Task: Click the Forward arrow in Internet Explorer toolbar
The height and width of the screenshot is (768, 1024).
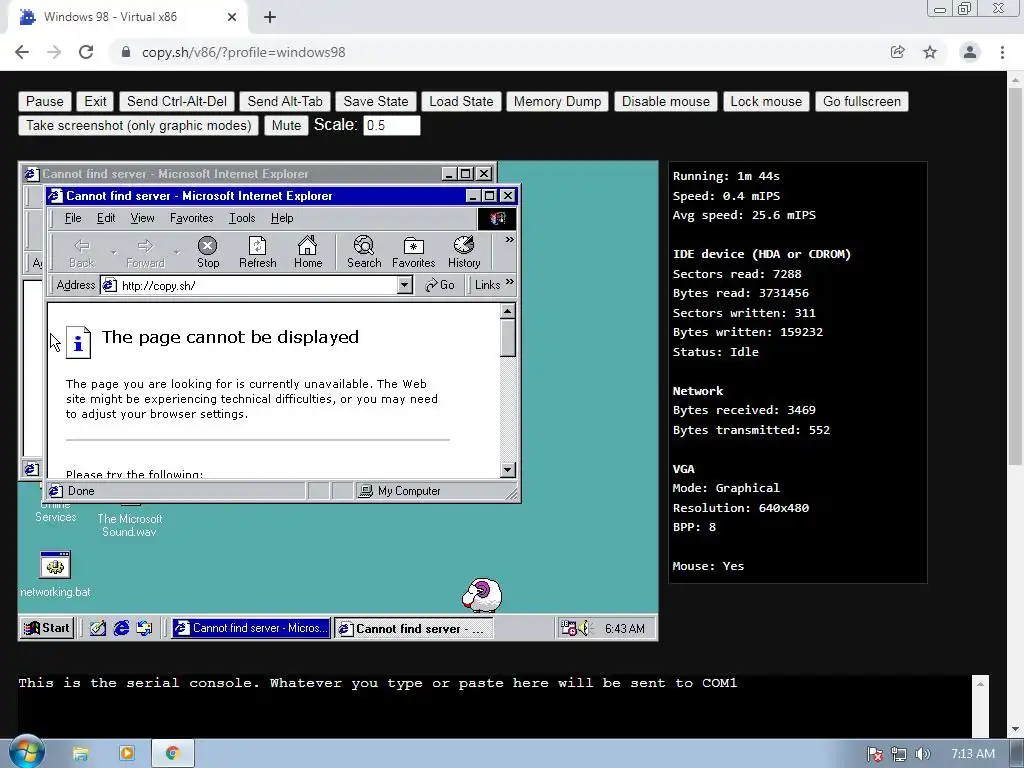Action: [x=145, y=252]
